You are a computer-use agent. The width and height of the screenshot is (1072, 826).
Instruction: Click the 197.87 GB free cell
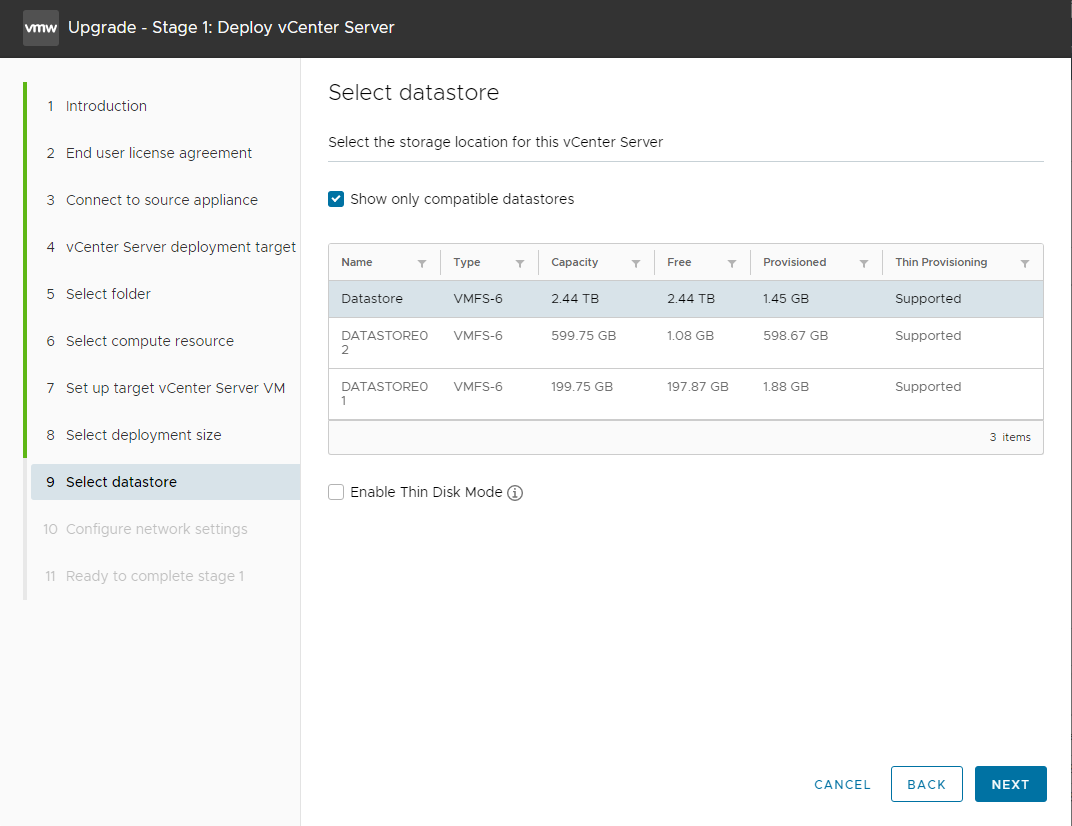click(697, 386)
